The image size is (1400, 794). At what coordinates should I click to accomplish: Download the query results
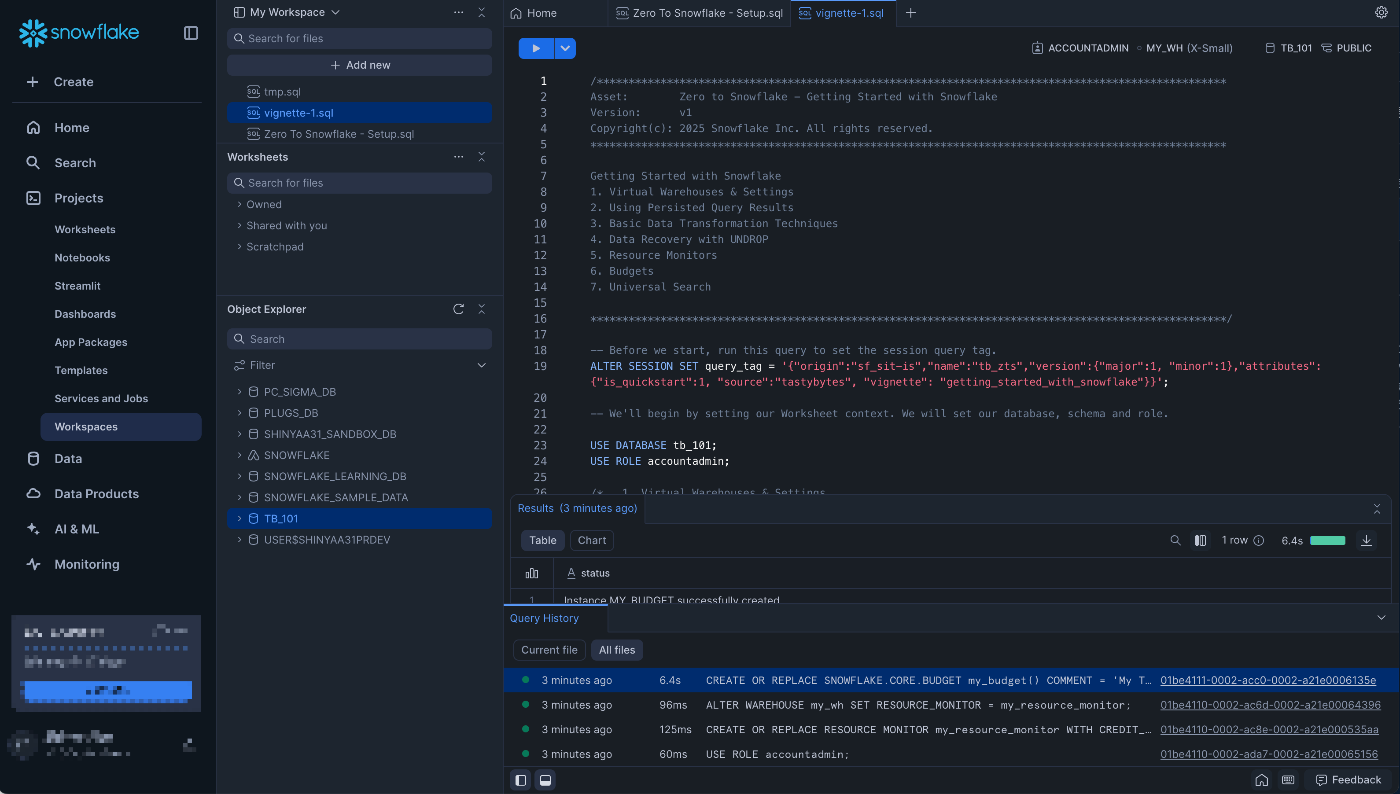coord(1366,540)
